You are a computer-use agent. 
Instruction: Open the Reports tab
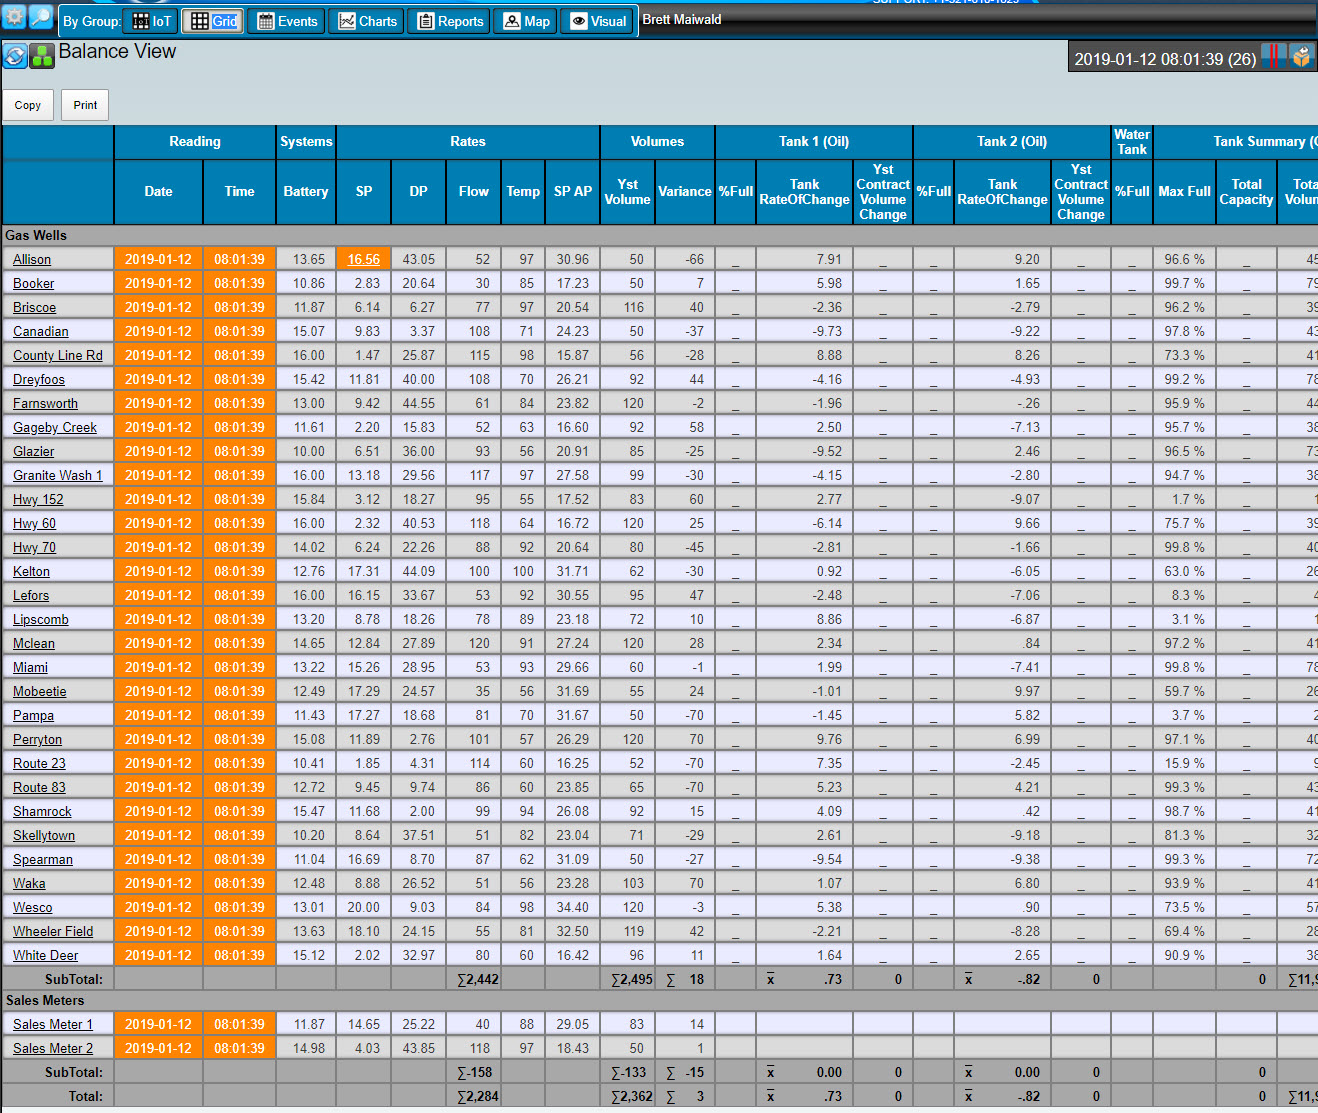450,21
